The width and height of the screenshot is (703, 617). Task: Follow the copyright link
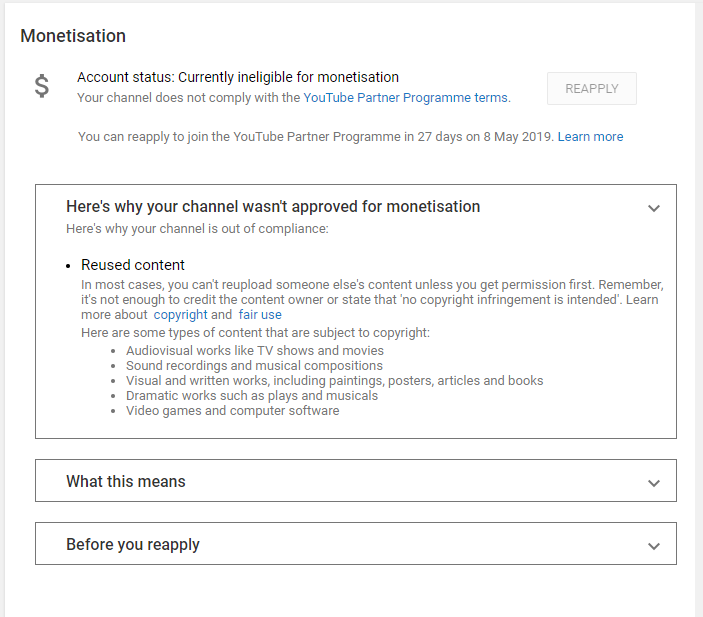tap(180, 315)
